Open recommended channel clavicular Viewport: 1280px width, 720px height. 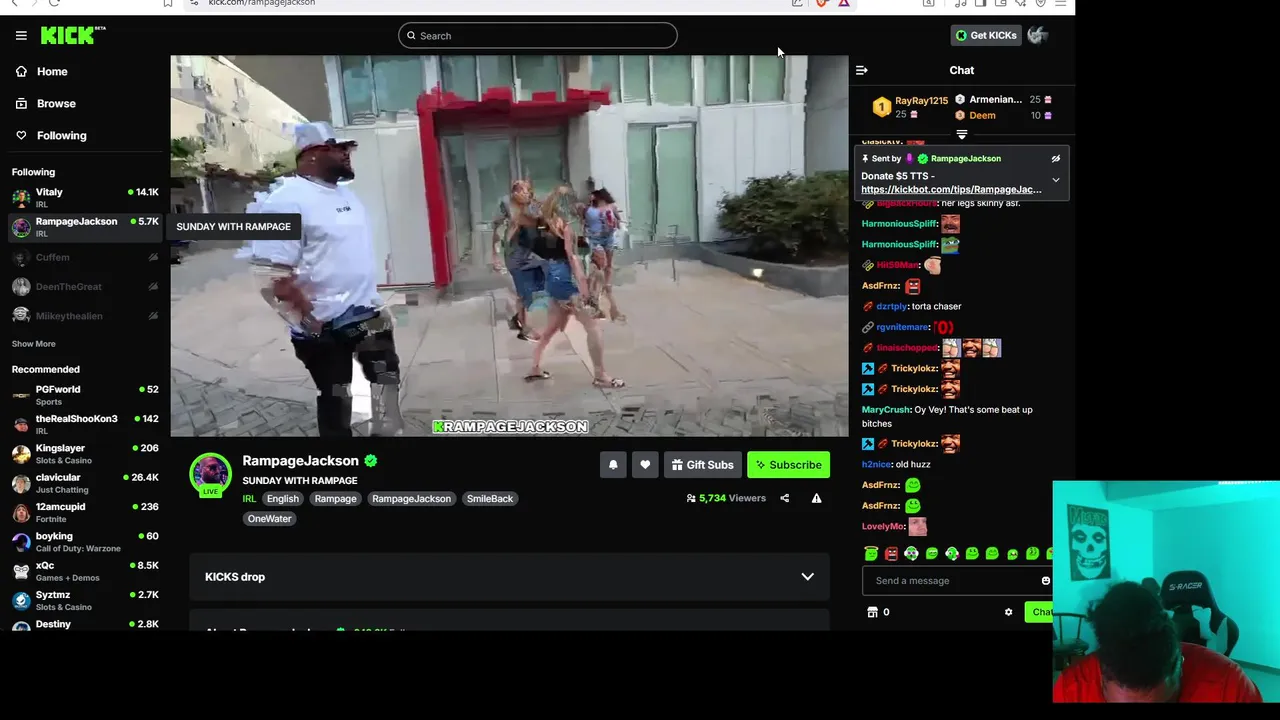coord(85,482)
